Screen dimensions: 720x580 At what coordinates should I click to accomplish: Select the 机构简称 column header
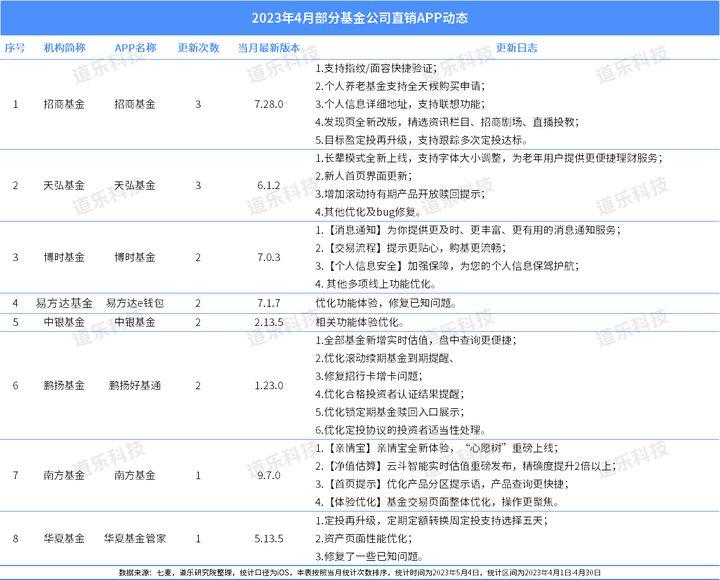click(x=64, y=48)
